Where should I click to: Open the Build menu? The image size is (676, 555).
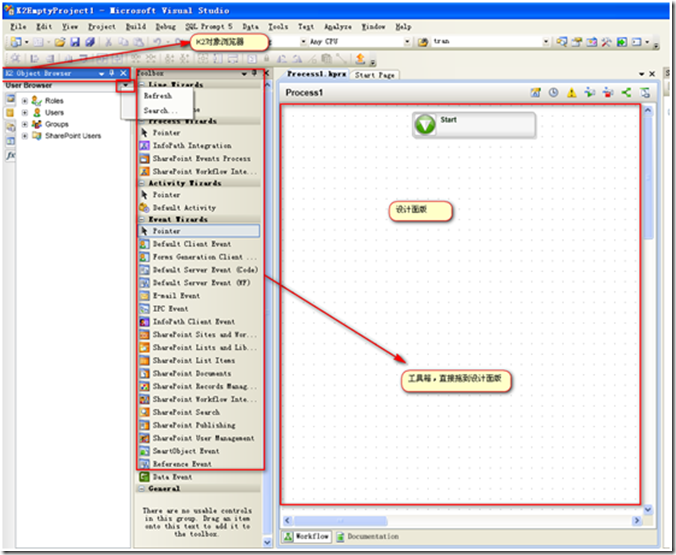point(136,27)
